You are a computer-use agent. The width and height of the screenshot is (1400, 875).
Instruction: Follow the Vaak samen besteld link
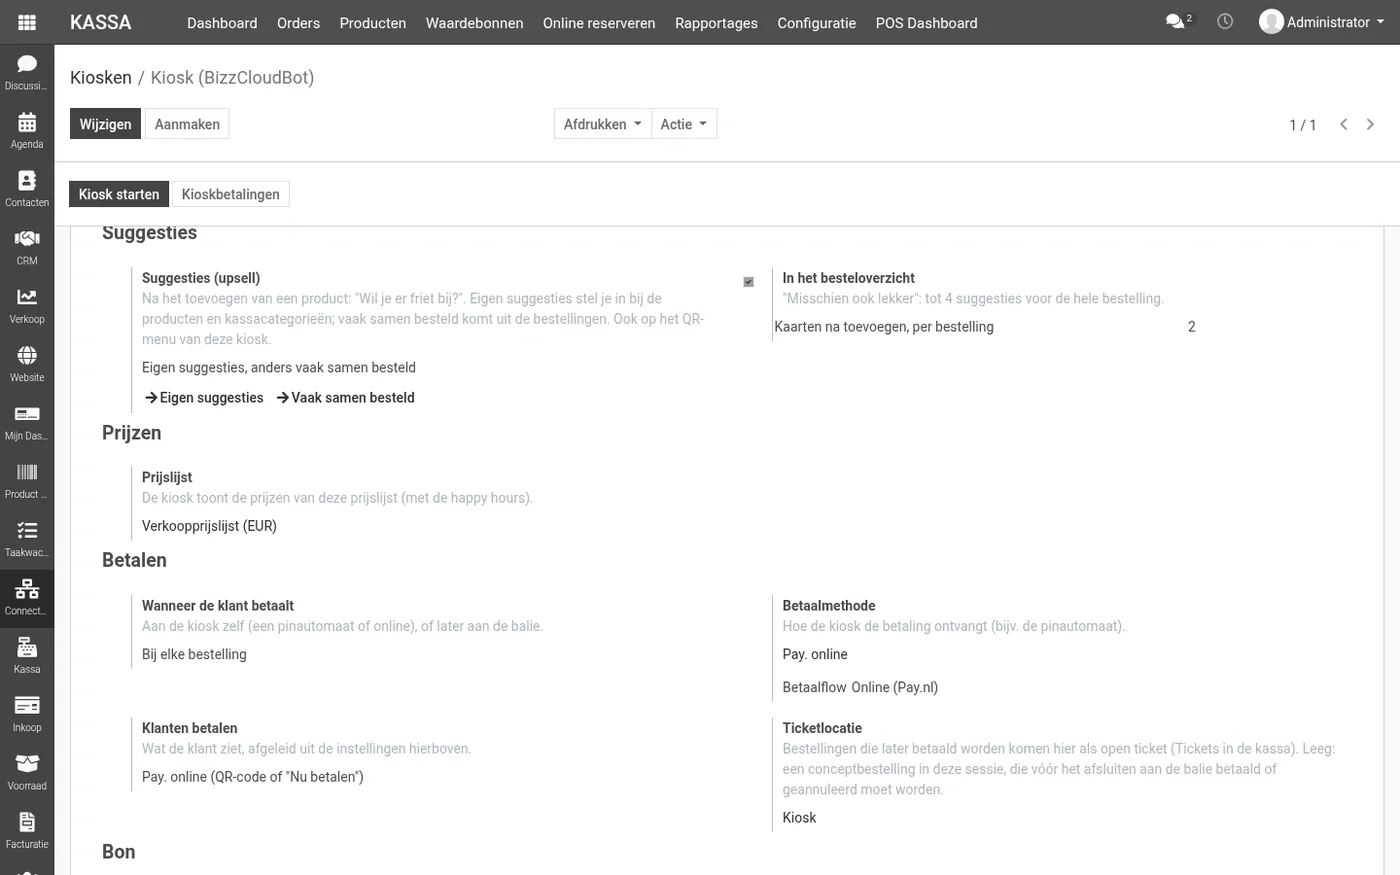coord(345,398)
